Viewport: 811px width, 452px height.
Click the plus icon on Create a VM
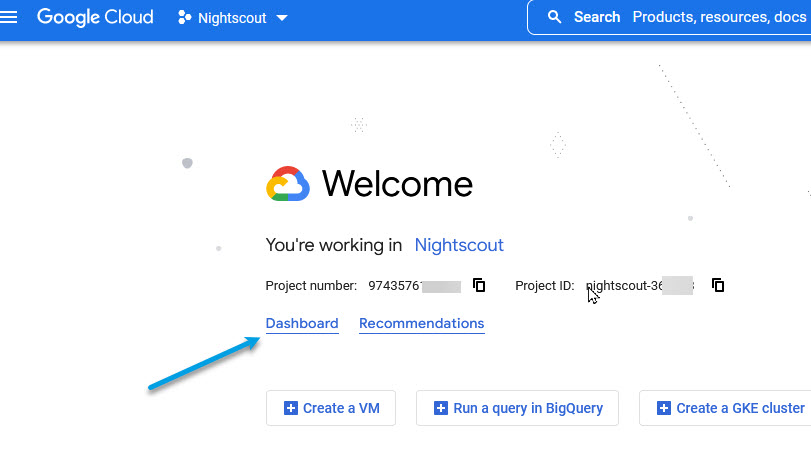[291, 408]
